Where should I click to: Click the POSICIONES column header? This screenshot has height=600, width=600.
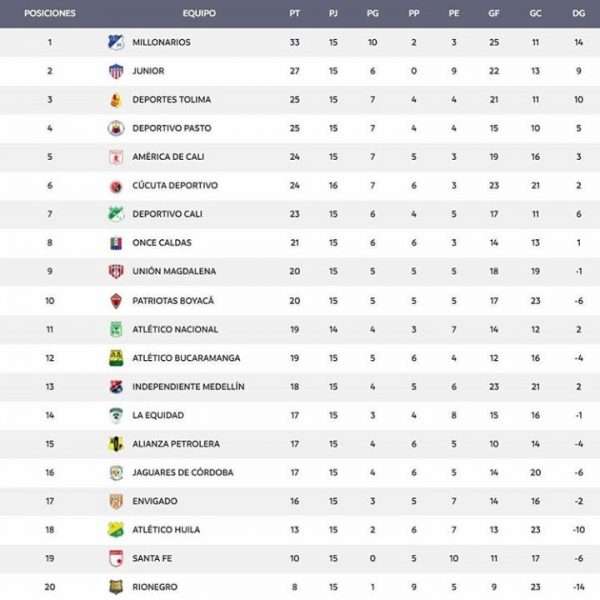50,13
